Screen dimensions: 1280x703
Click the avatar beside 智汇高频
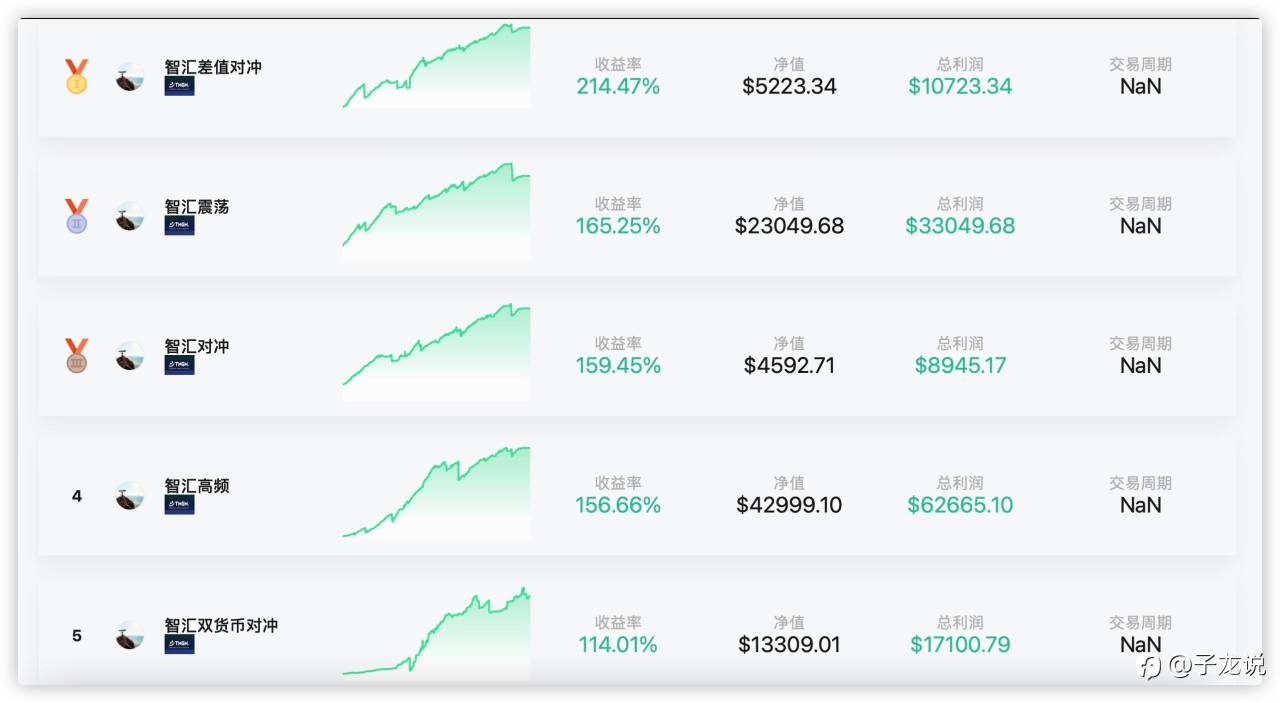pyautogui.click(x=130, y=496)
